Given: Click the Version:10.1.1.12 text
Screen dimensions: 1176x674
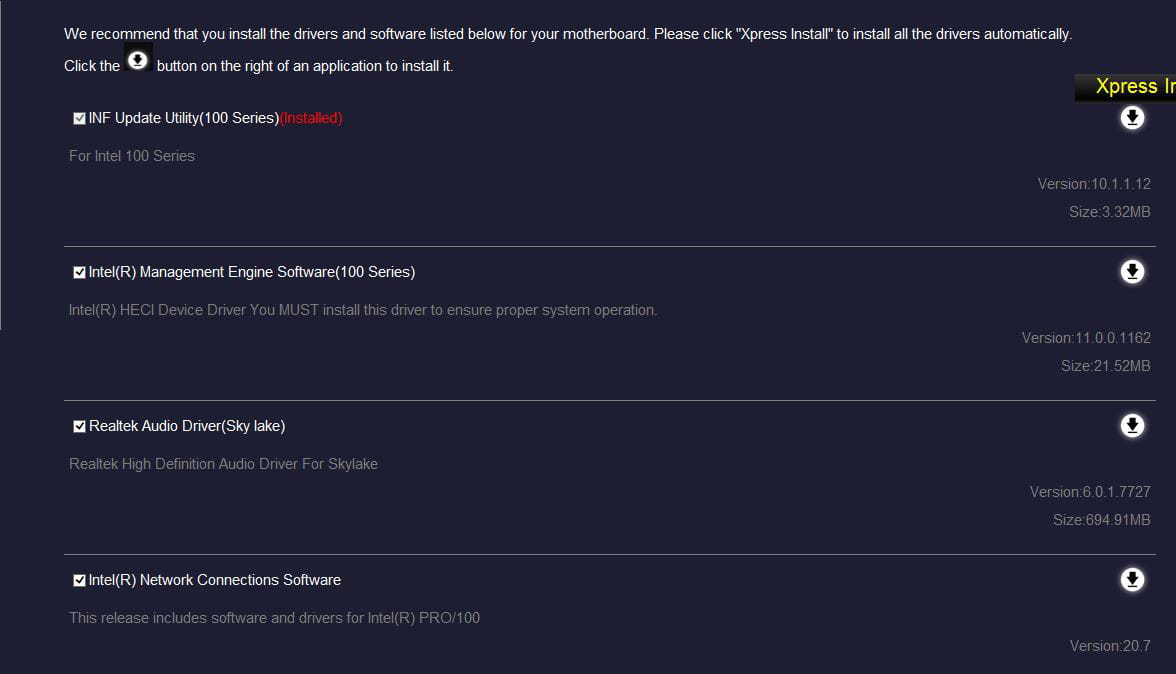Looking at the screenshot, I should pyautogui.click(x=1094, y=184).
